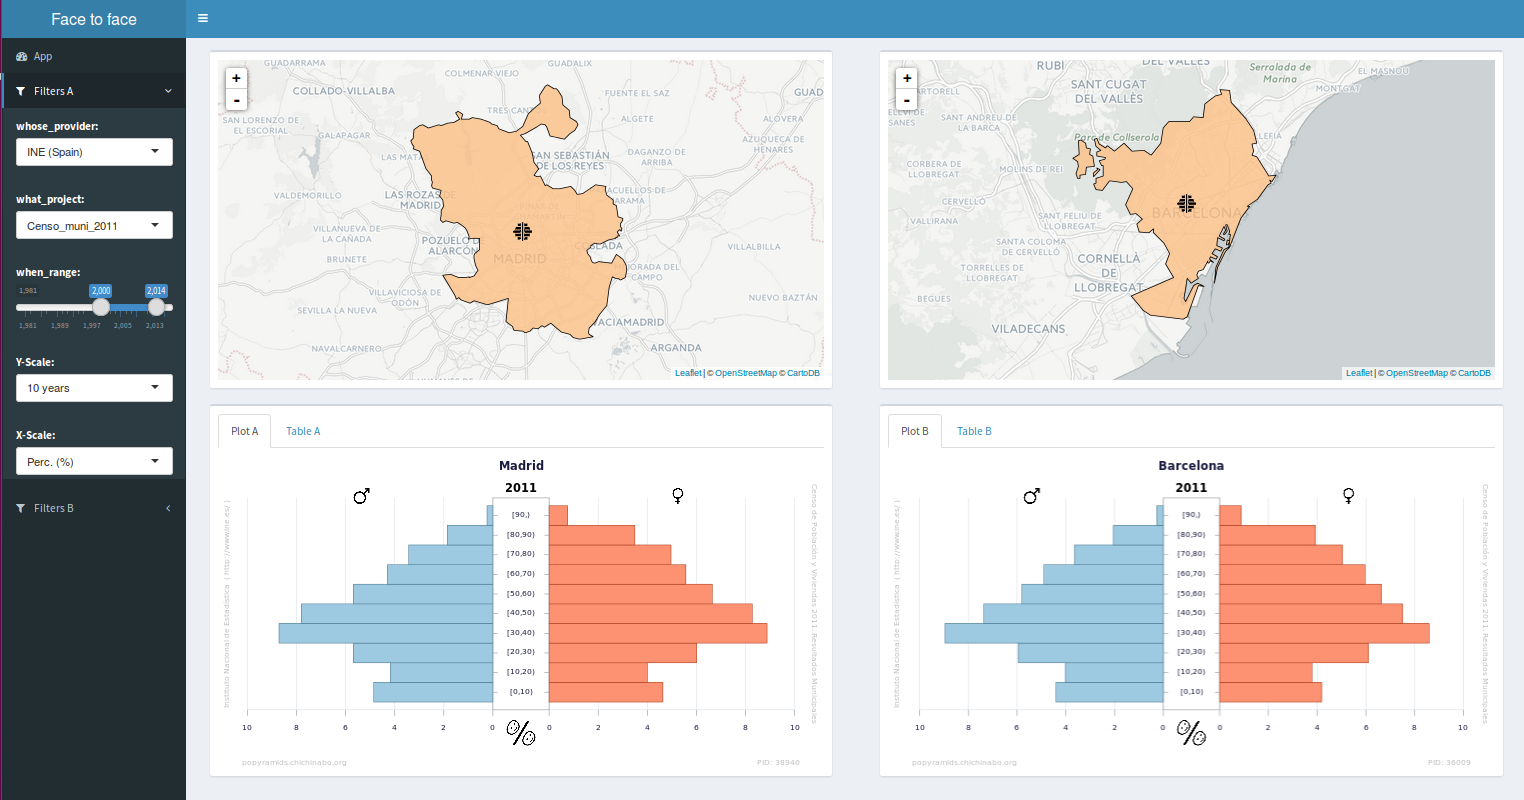
Task: Click the marker icon on Barcelona map
Action: coord(1186,204)
